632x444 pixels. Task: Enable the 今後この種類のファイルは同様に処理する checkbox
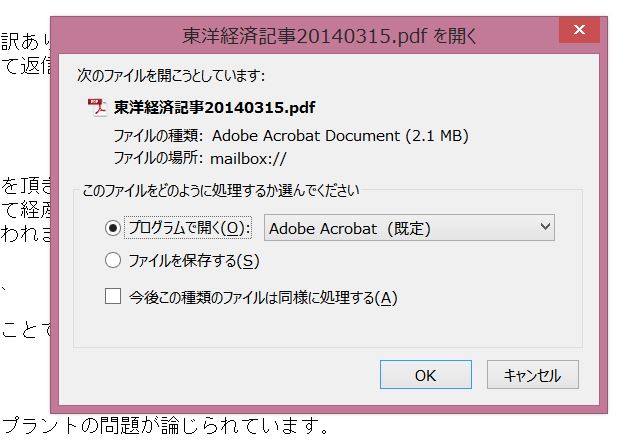click(113, 297)
